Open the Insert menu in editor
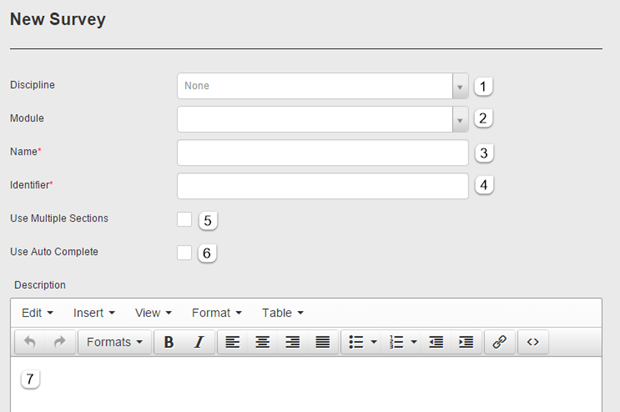 pyautogui.click(x=94, y=313)
